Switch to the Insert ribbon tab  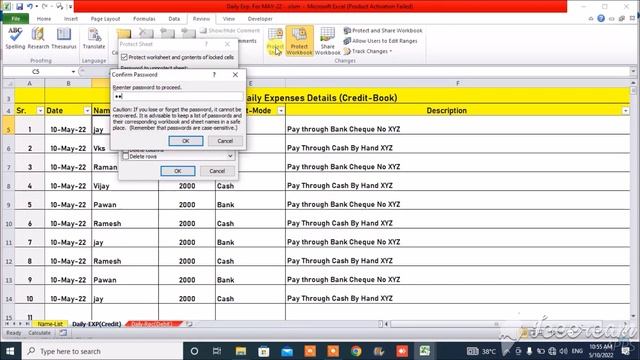click(71, 19)
